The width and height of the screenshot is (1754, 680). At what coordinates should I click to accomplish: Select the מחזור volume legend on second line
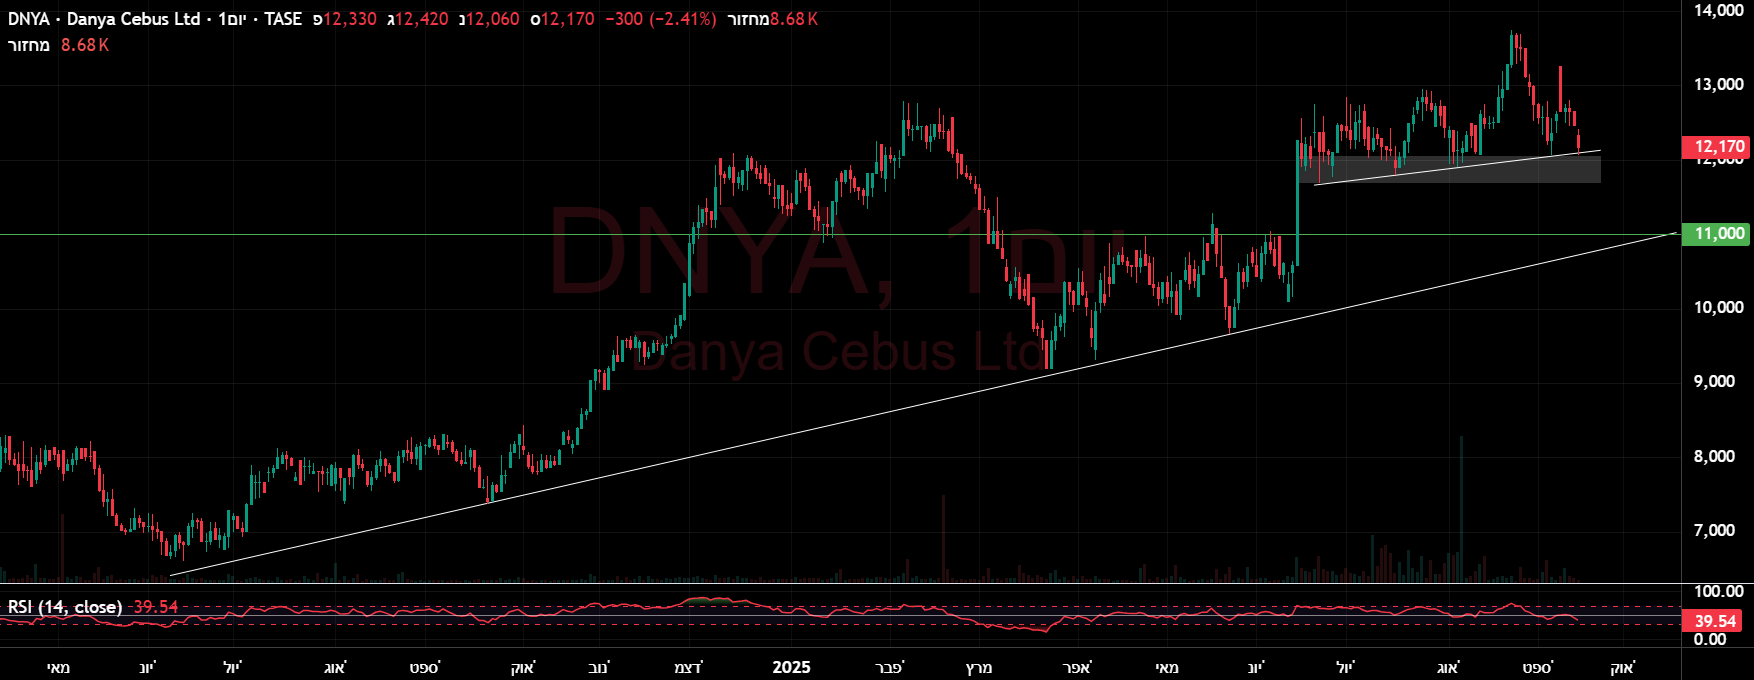(x=29, y=45)
